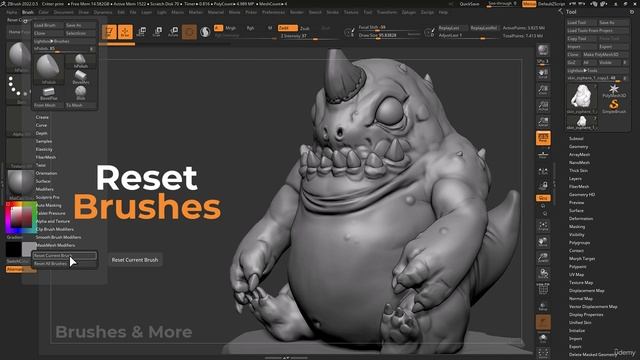Viewport: 640px width, 360px height.
Task: Expand the Auto Masking brush section
Action: pos(49,205)
